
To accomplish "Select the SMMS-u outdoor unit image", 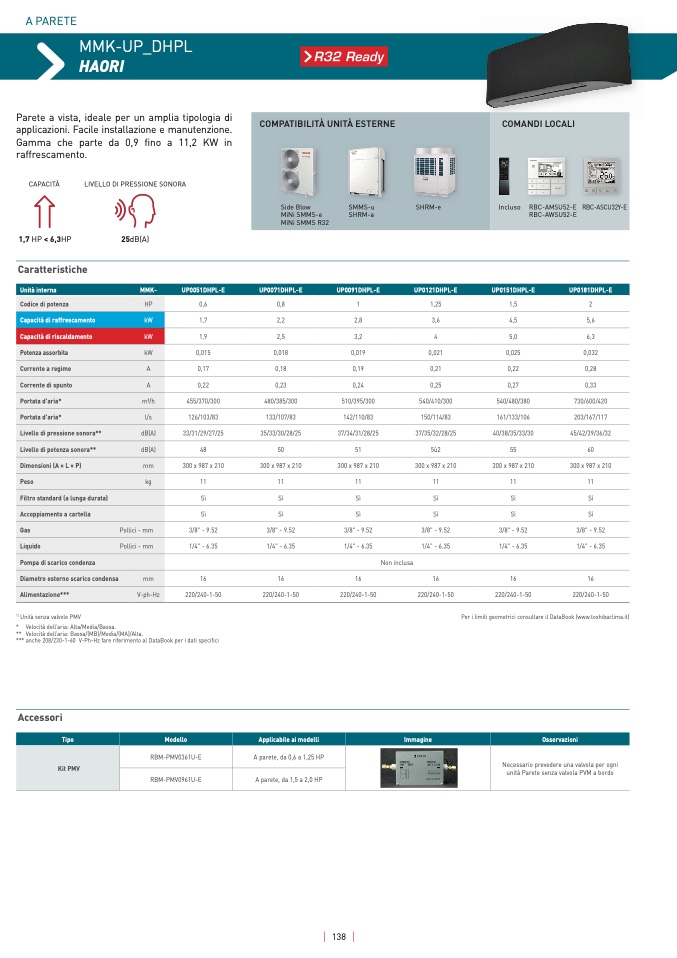I will (360, 172).
